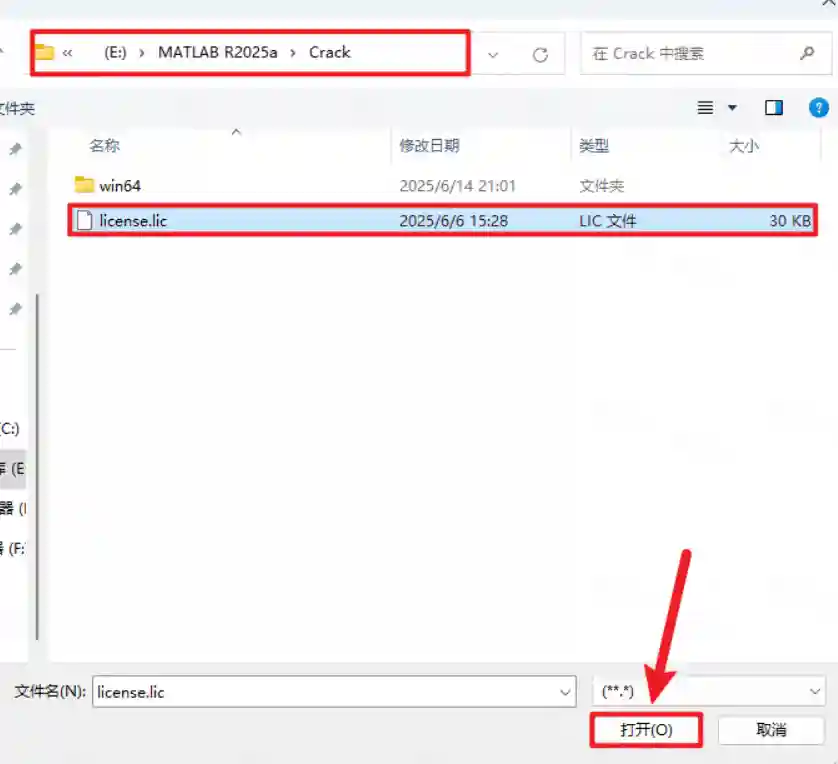This screenshot has width=838, height=764.
Task: Expand the file type filter dropdown
Action: coord(814,690)
